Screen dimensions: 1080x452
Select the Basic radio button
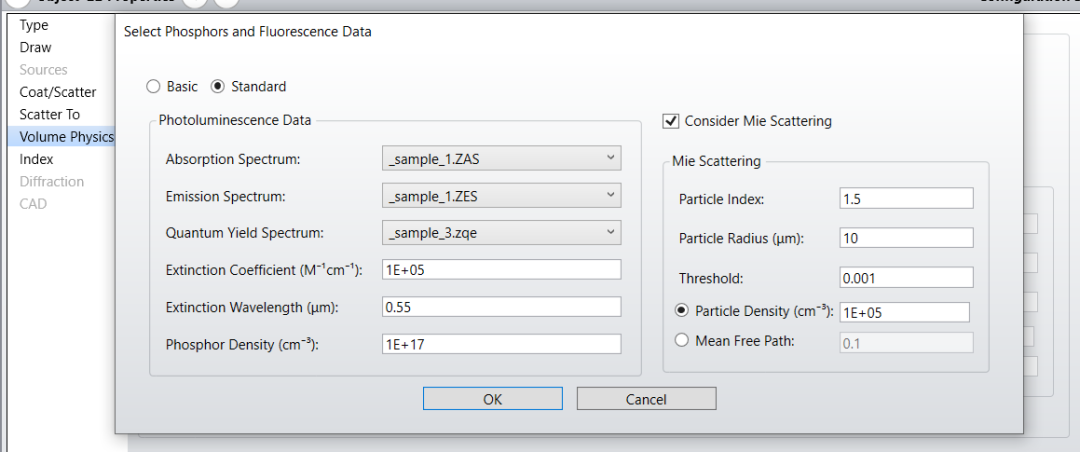[x=154, y=87]
